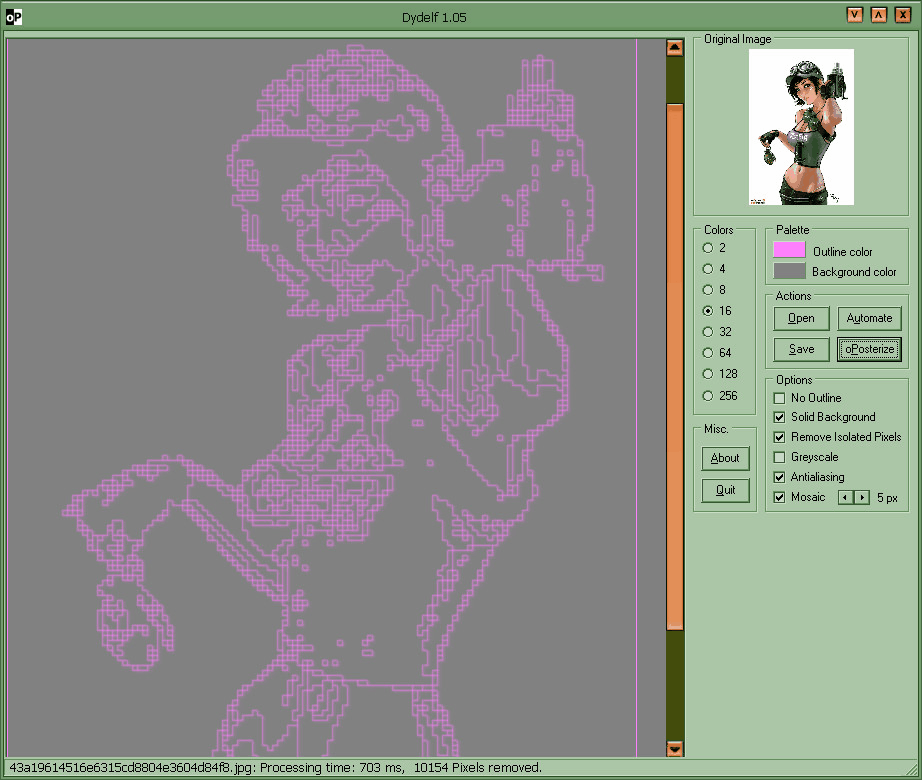Enable the Greyscale checkbox

click(780, 457)
